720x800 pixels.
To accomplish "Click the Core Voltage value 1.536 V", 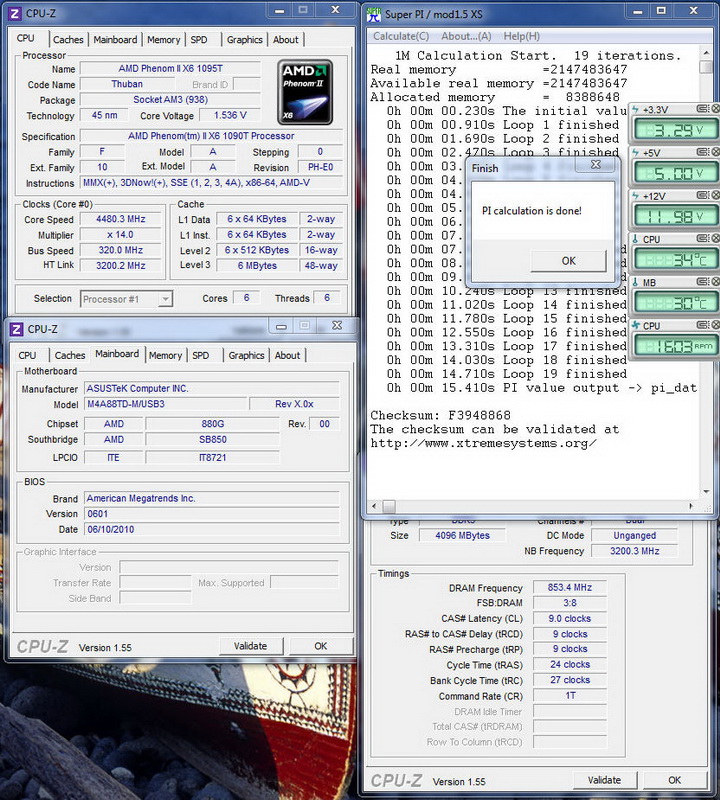I will [230, 115].
